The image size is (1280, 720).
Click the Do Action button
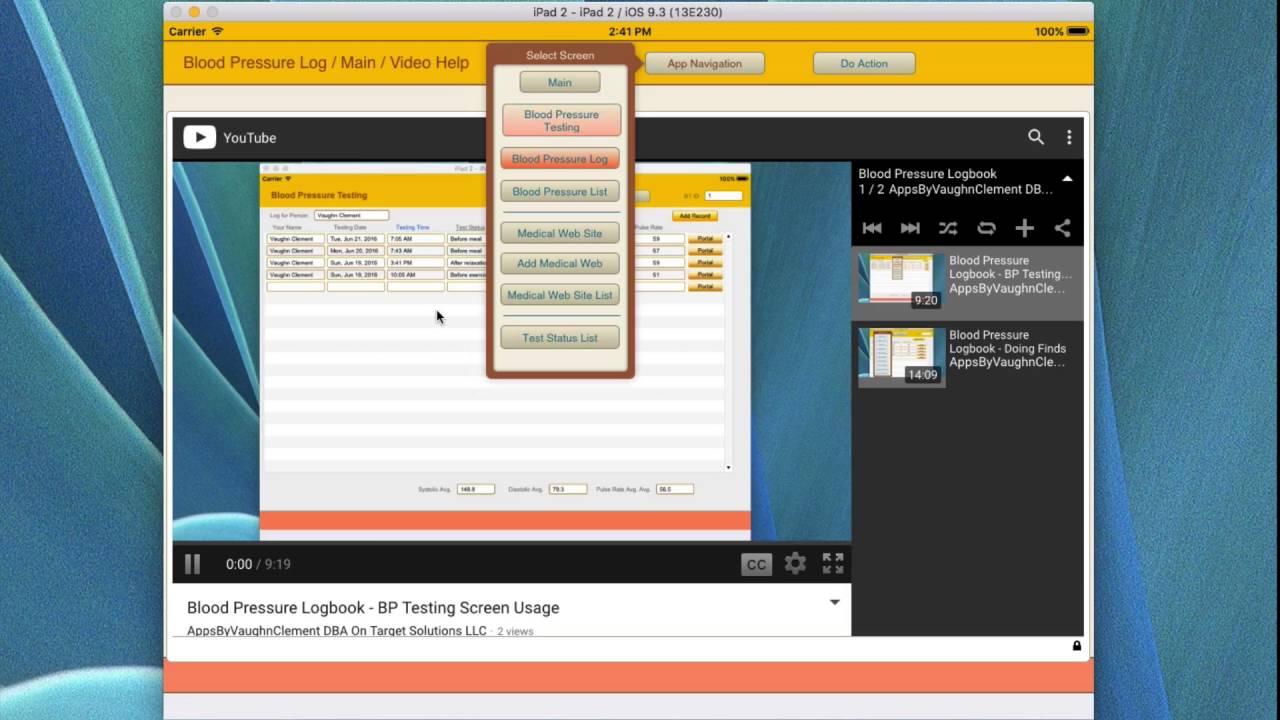point(864,63)
